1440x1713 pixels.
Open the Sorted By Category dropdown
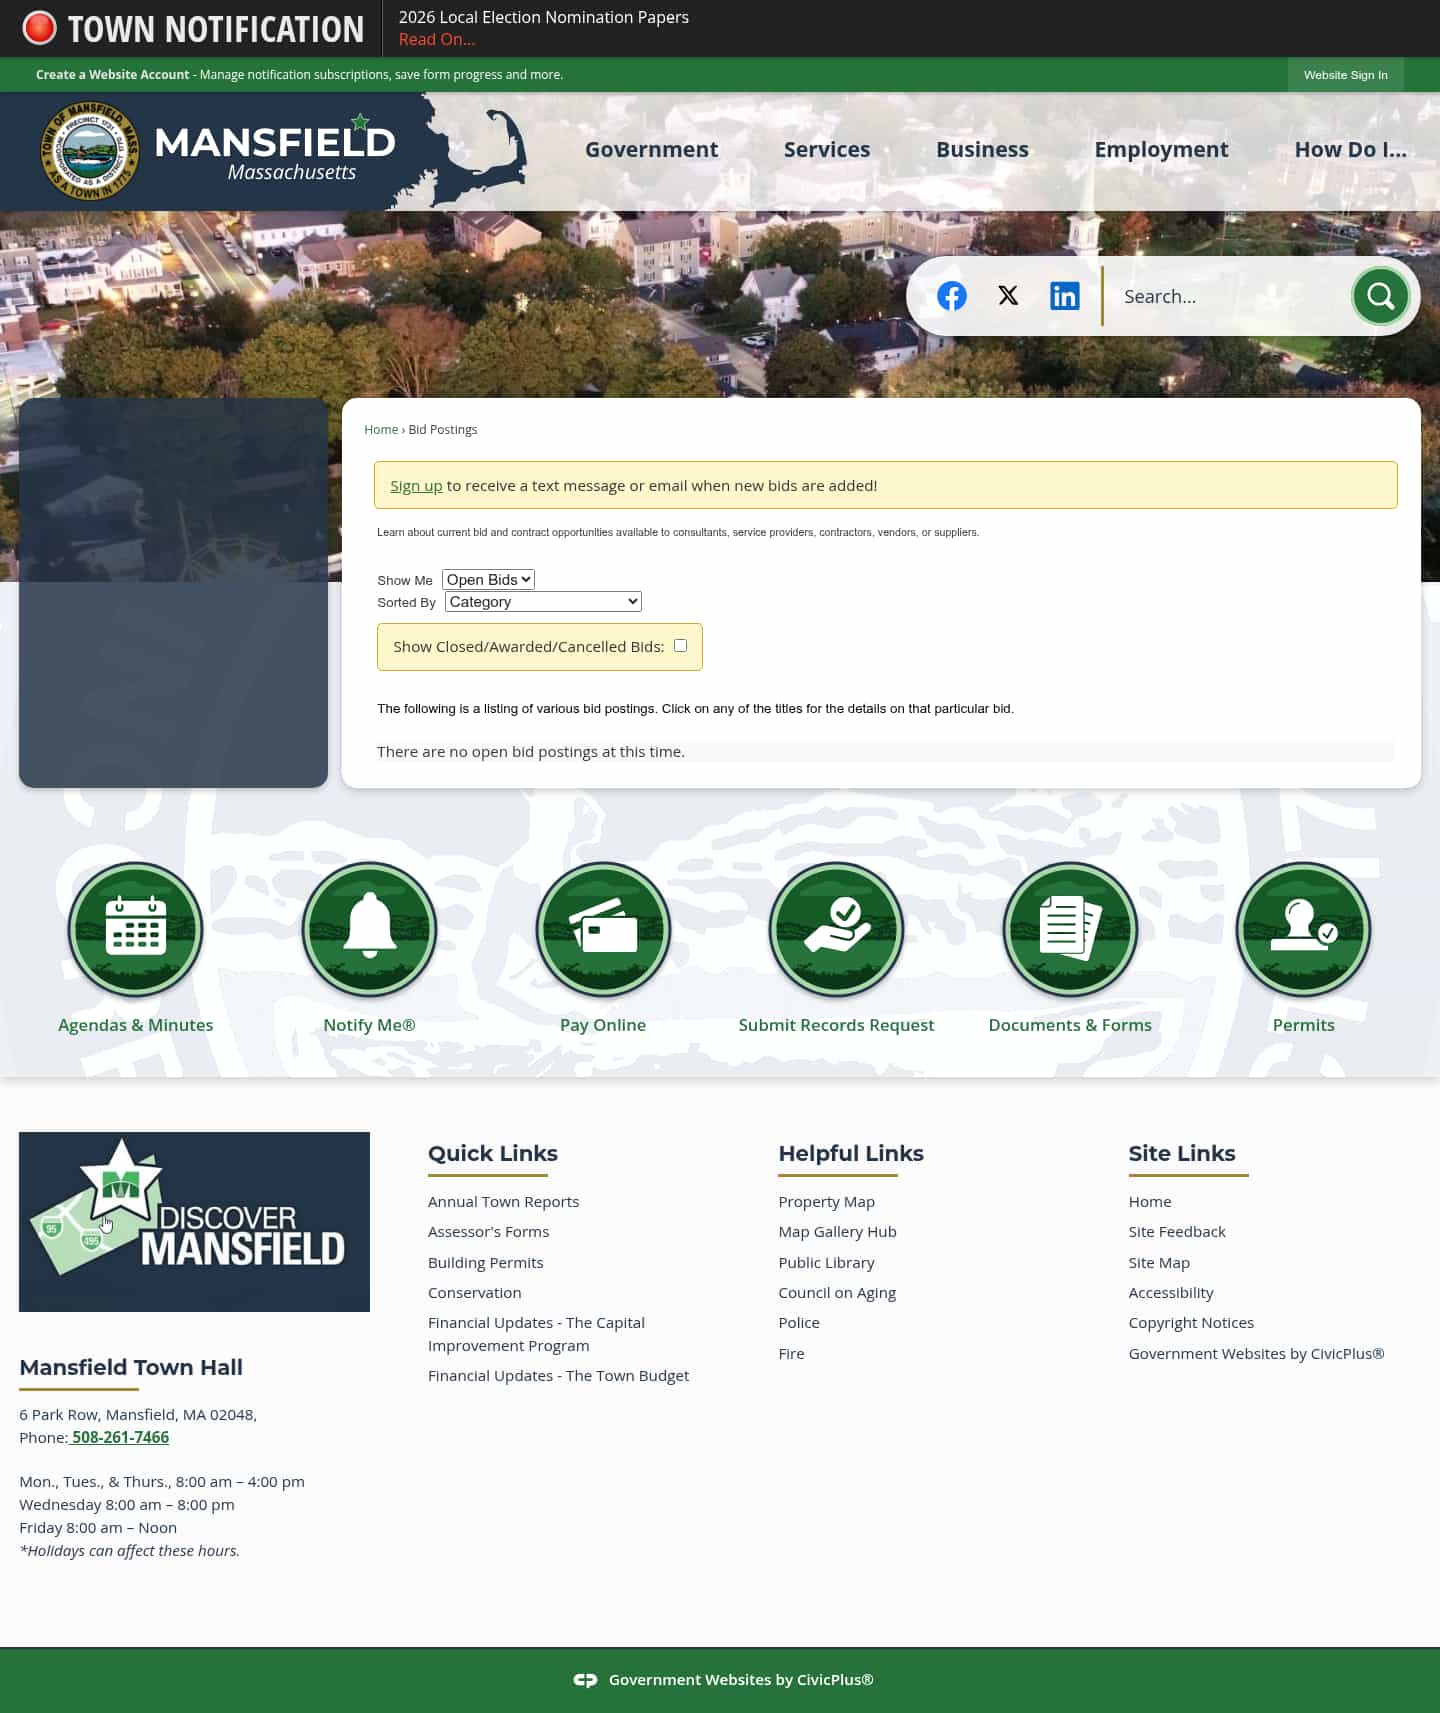543,602
